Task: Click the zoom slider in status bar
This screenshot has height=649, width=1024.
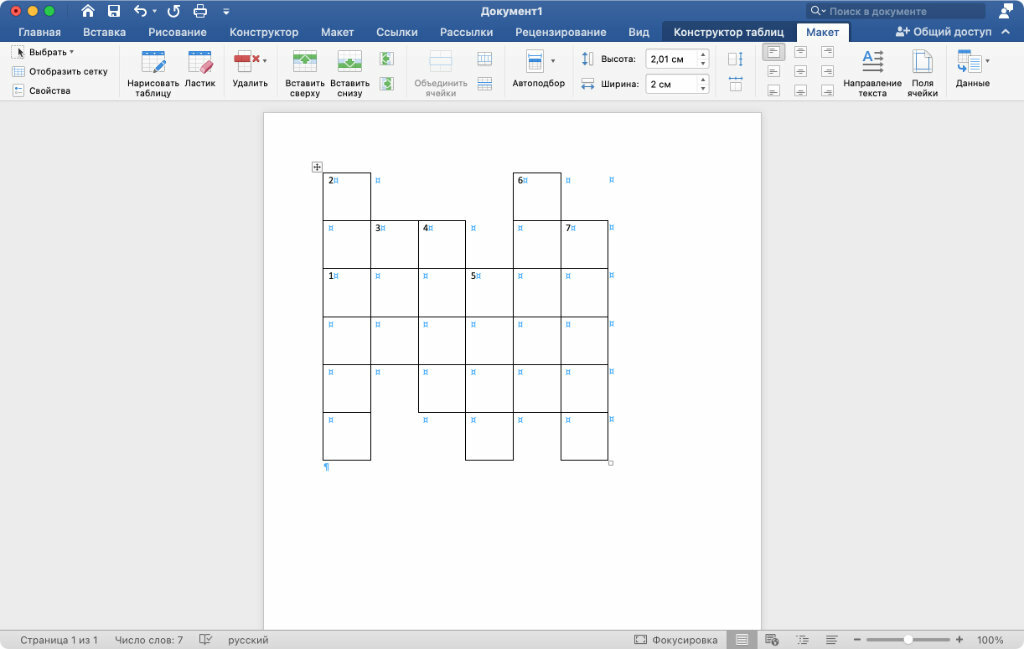Action: point(907,640)
